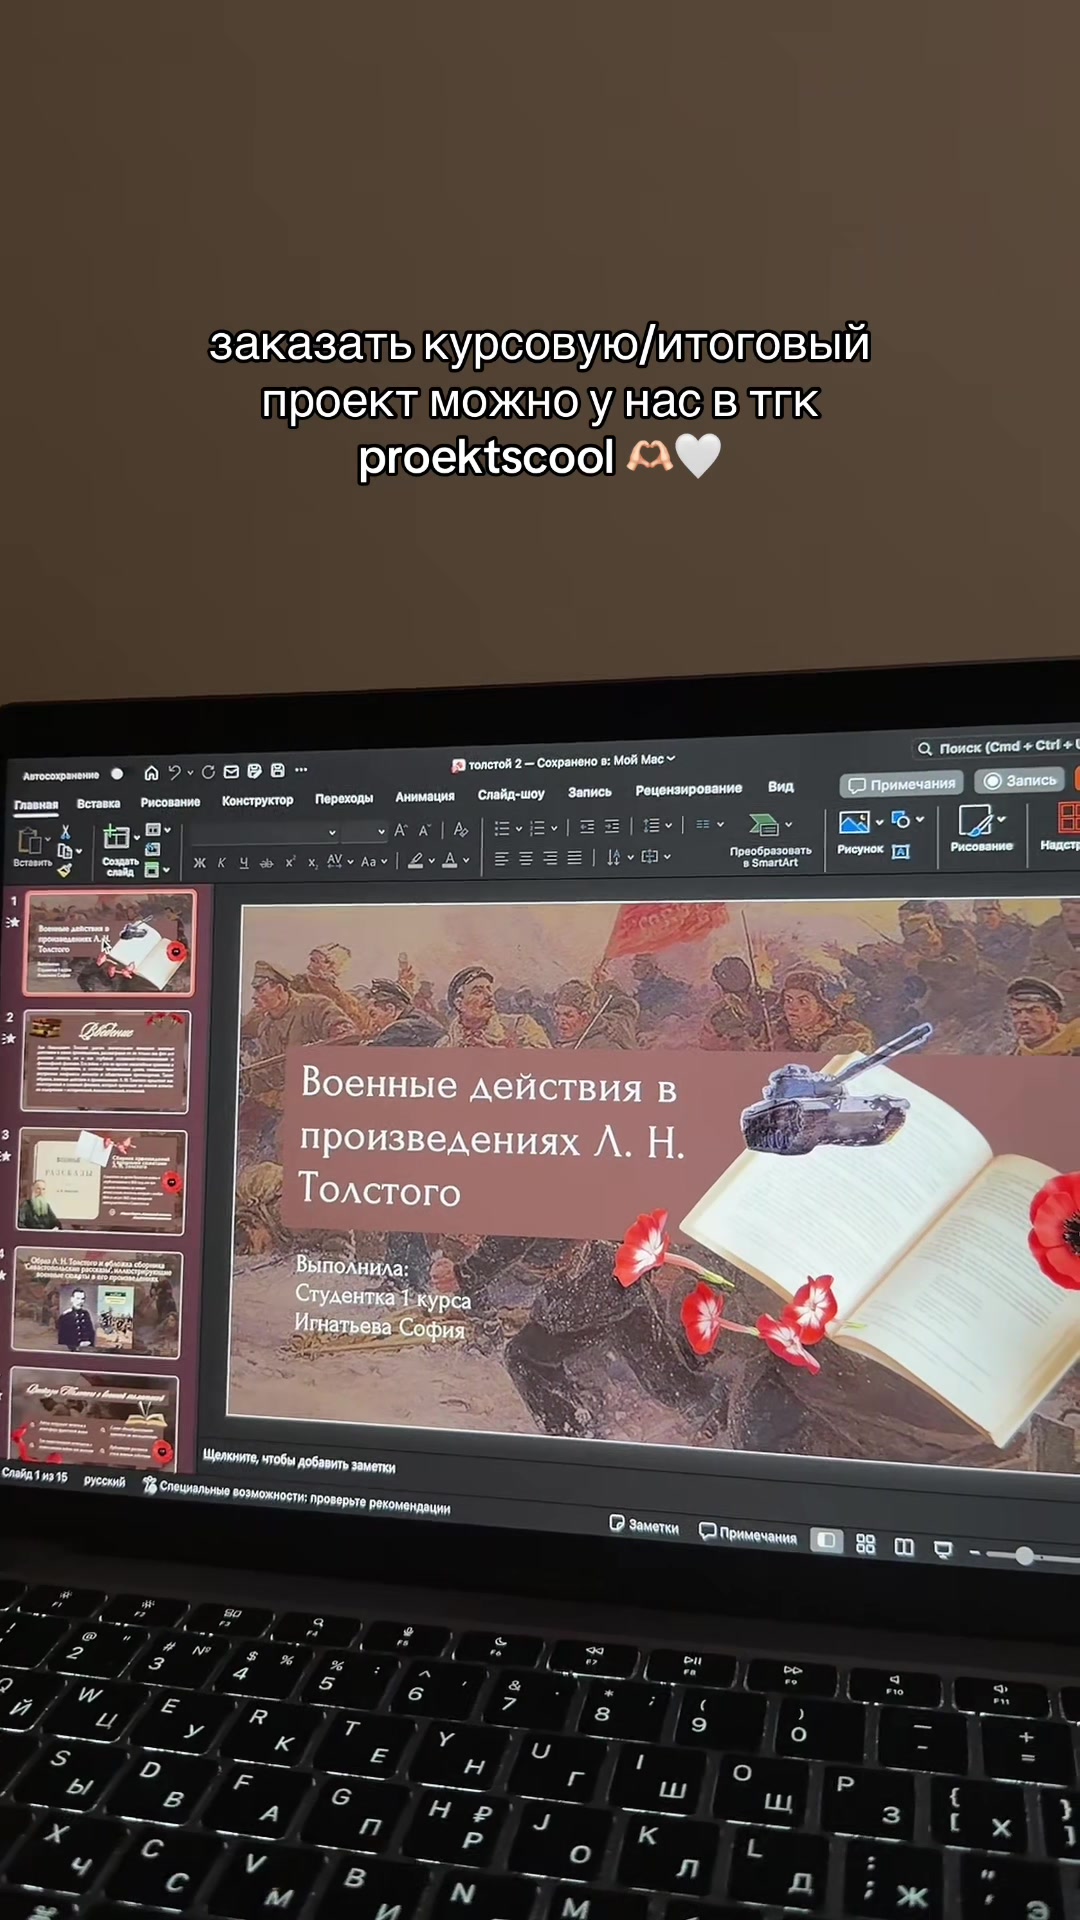Decrease font size
Image resolution: width=1080 pixels, height=1920 pixels.
point(425,830)
